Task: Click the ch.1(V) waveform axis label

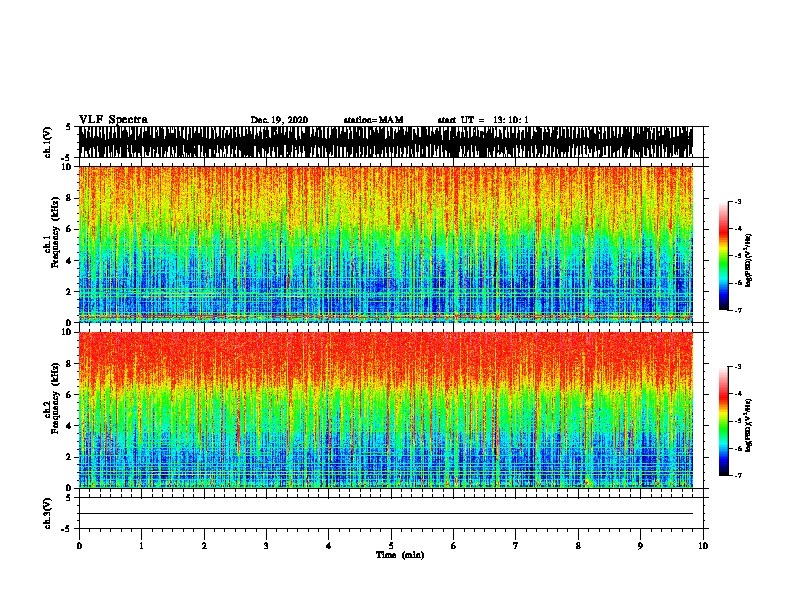Action: coord(48,142)
